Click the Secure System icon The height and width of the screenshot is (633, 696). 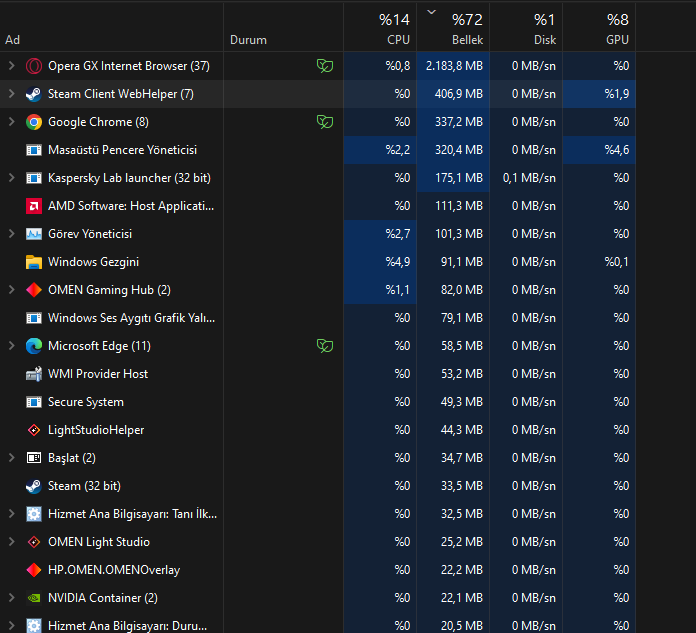click(x=34, y=402)
